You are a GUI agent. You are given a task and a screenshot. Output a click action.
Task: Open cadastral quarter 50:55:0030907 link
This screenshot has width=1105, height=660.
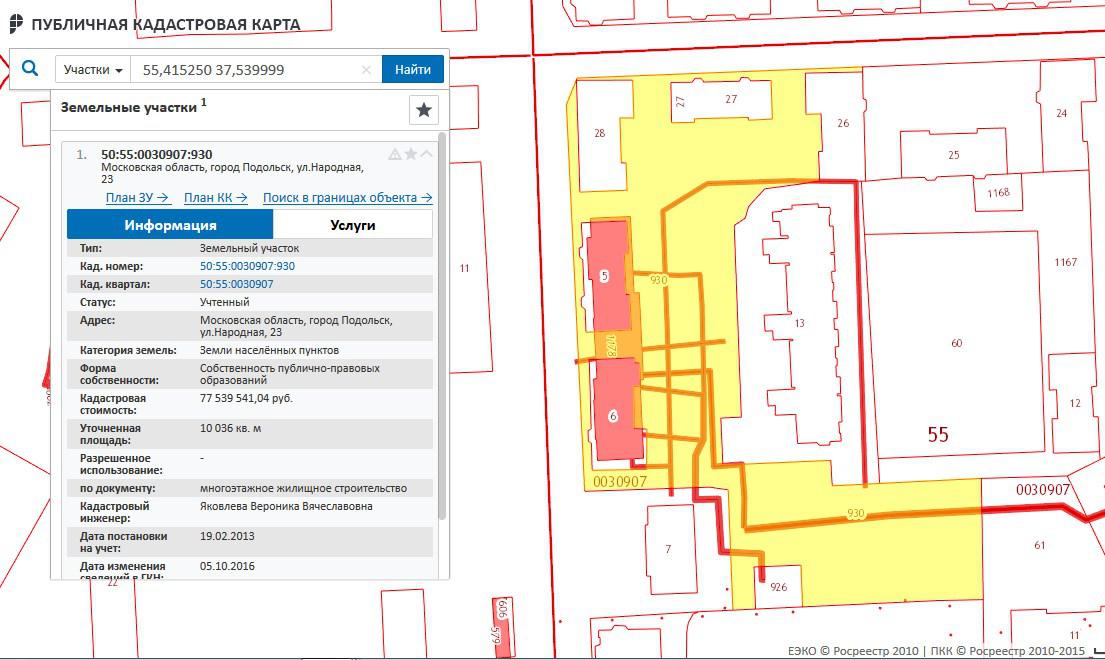[236, 284]
